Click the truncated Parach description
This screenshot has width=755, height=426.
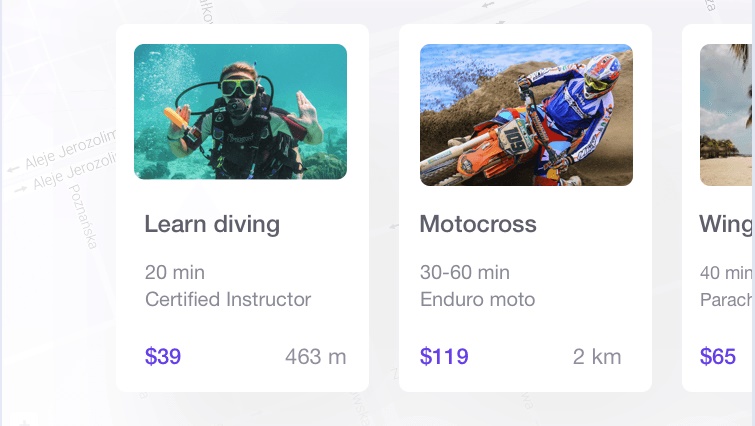pyautogui.click(x=727, y=300)
